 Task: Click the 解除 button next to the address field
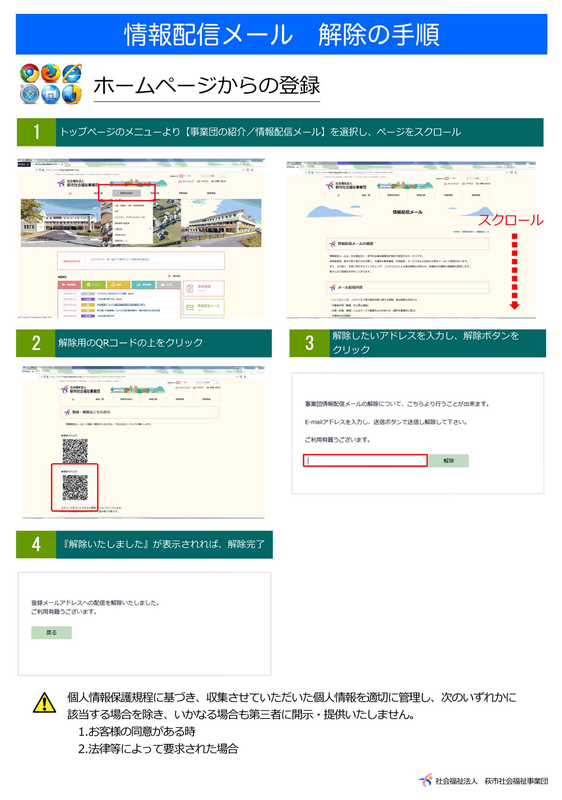click(x=448, y=461)
